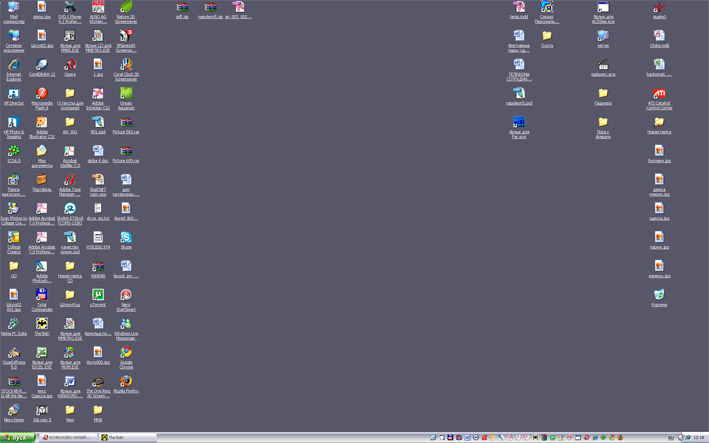
Task: Open the Google Chrome desktop shortcut
Action: (126, 353)
